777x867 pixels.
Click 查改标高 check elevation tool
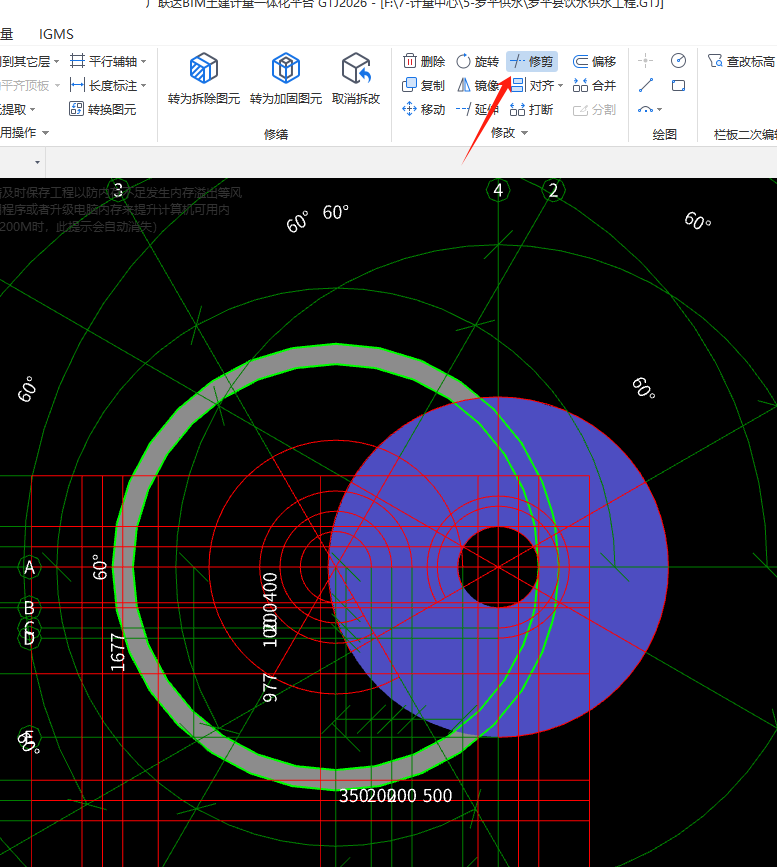pos(742,61)
